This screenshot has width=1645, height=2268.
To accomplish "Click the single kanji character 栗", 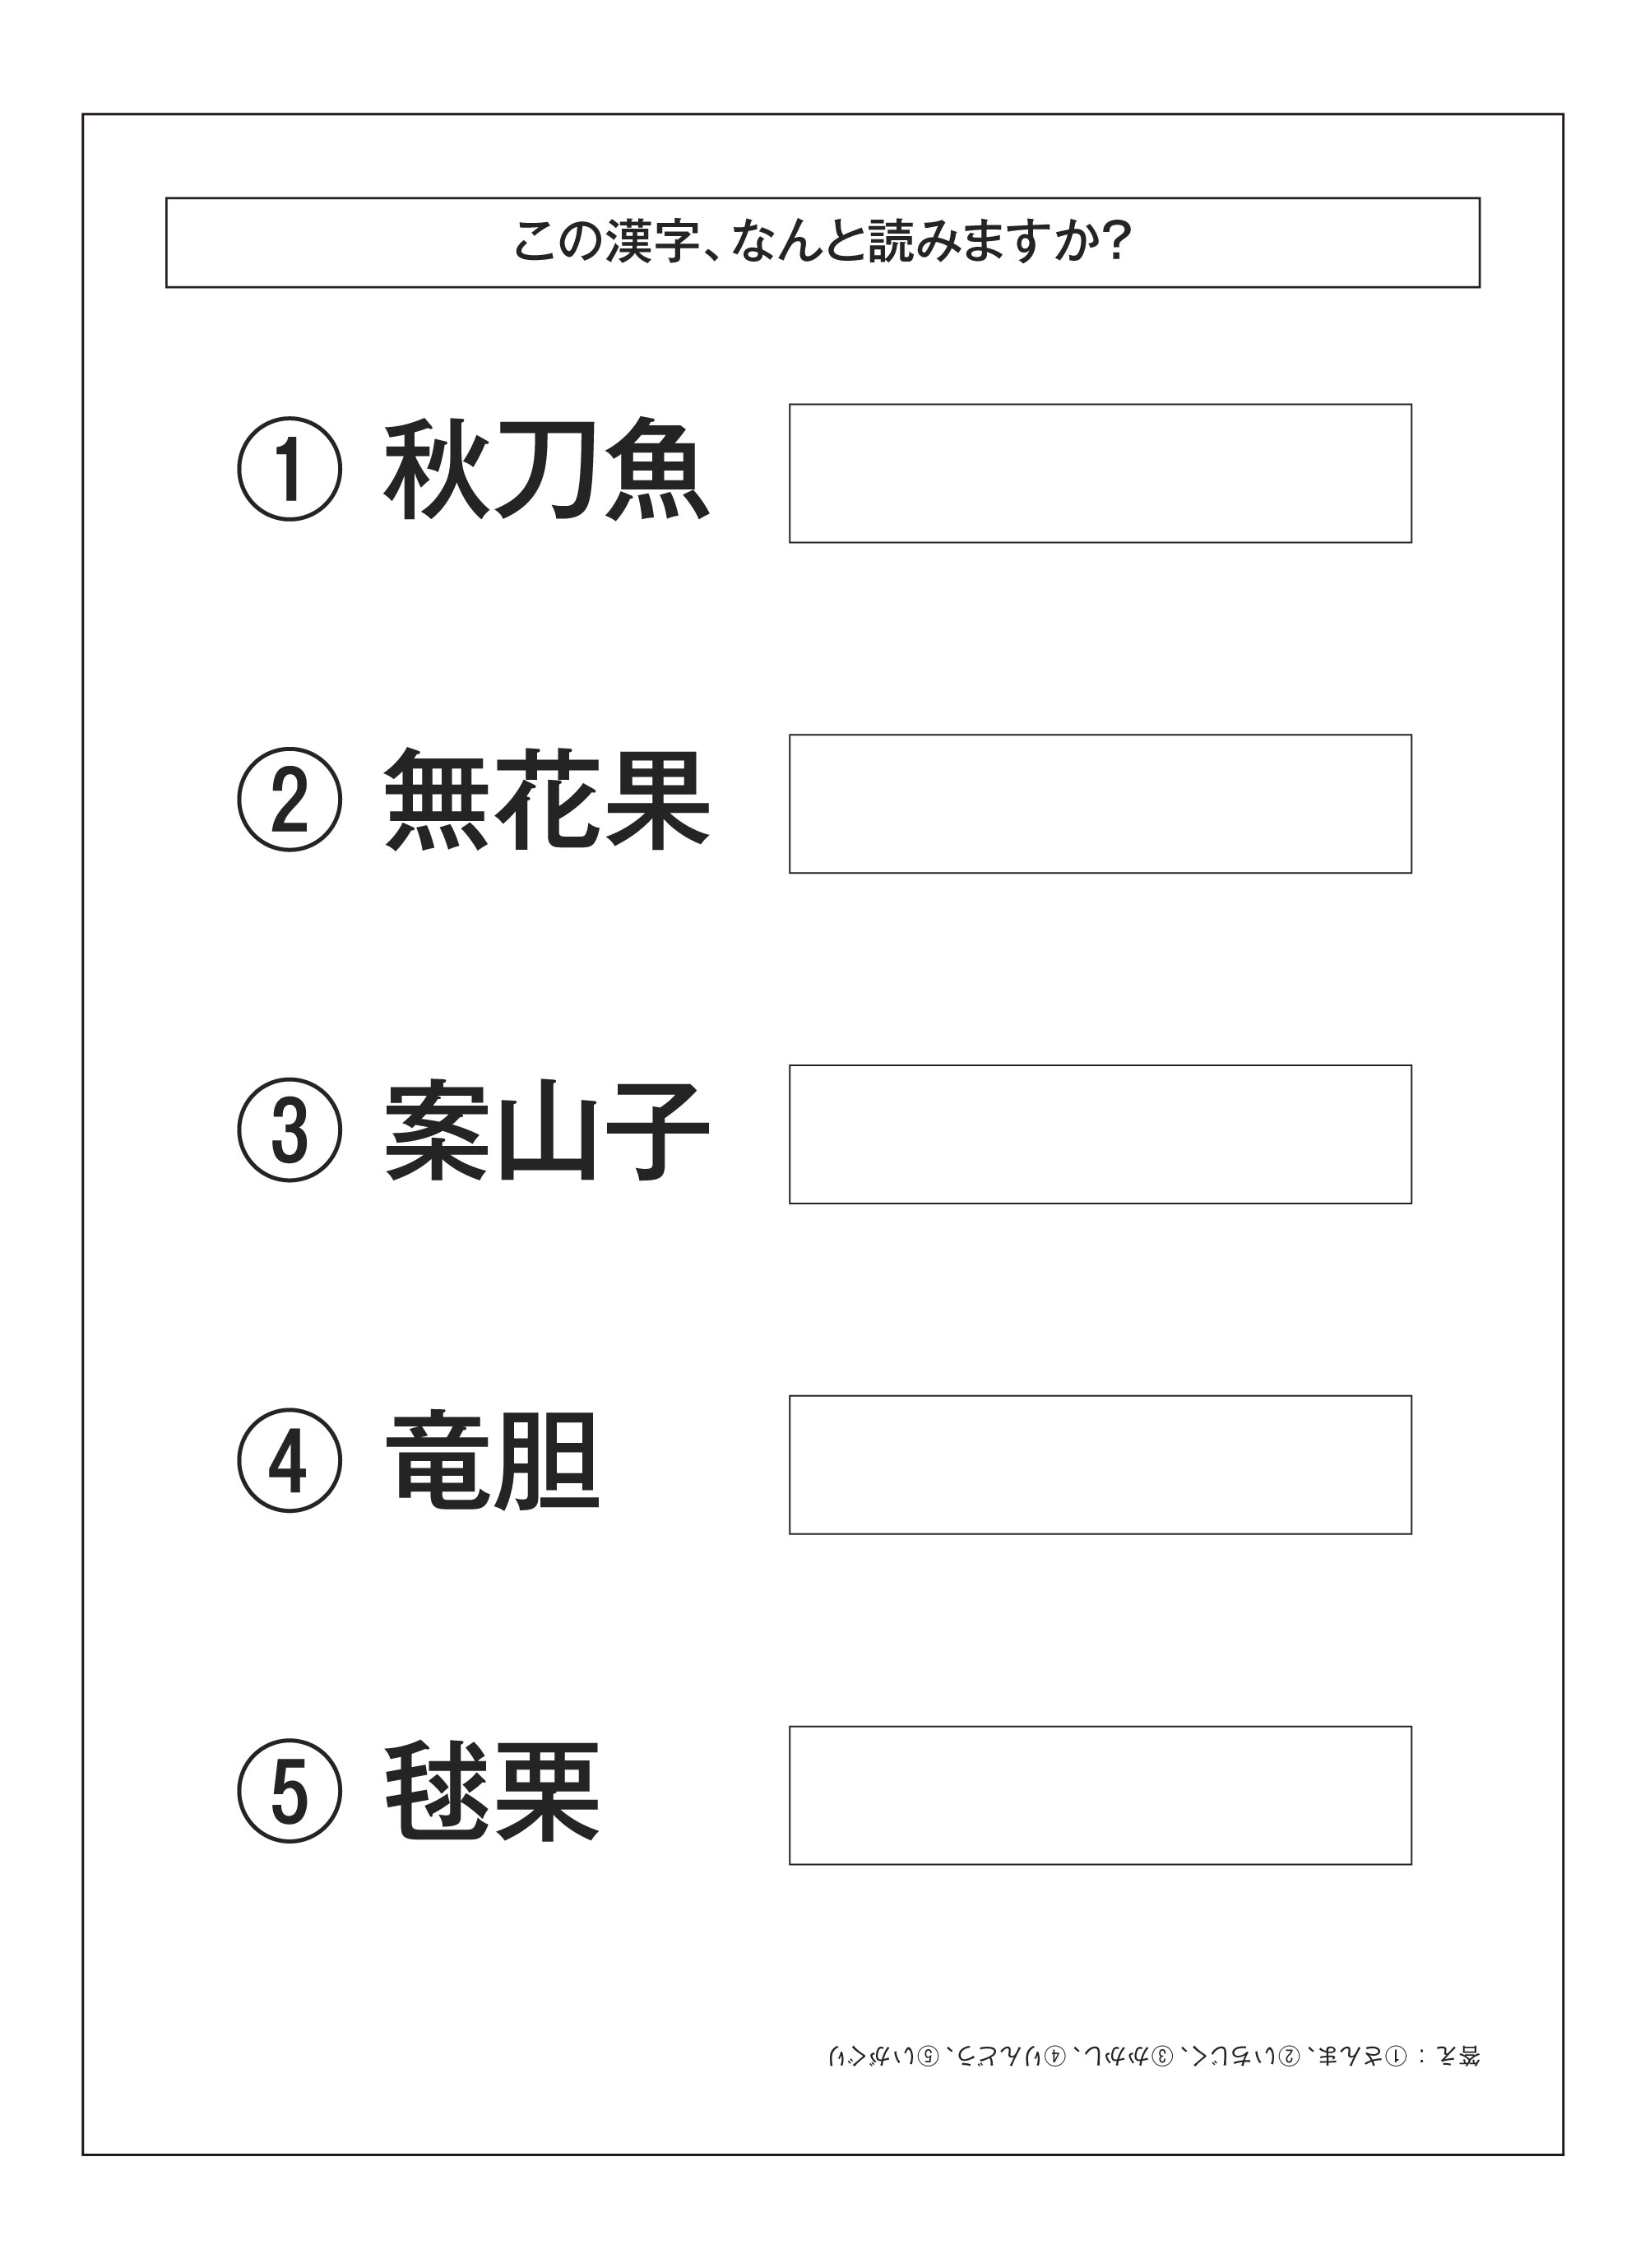I will [547, 1791].
